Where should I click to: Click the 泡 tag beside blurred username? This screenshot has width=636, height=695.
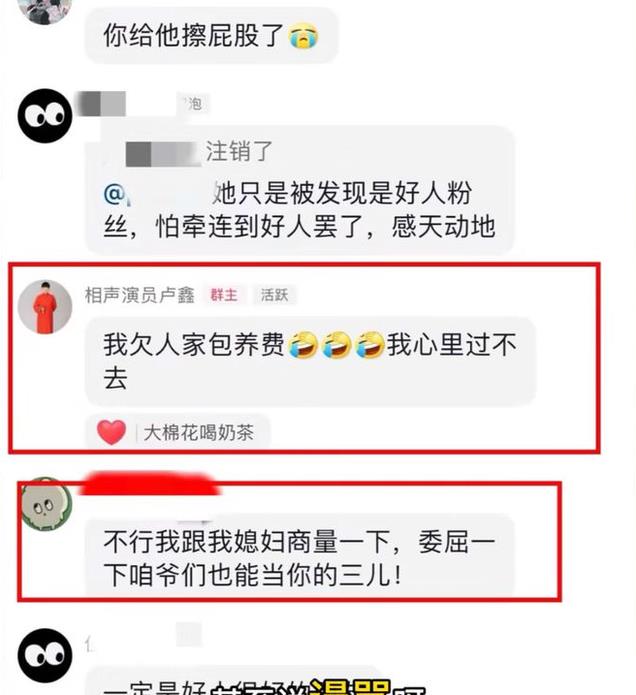pyautogui.click(x=194, y=104)
